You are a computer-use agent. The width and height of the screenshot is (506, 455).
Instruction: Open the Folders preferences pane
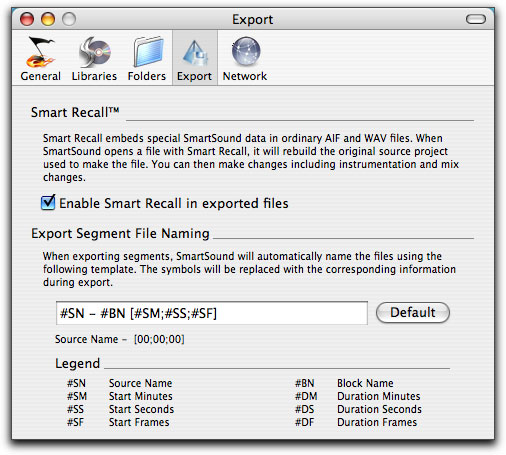[147, 59]
